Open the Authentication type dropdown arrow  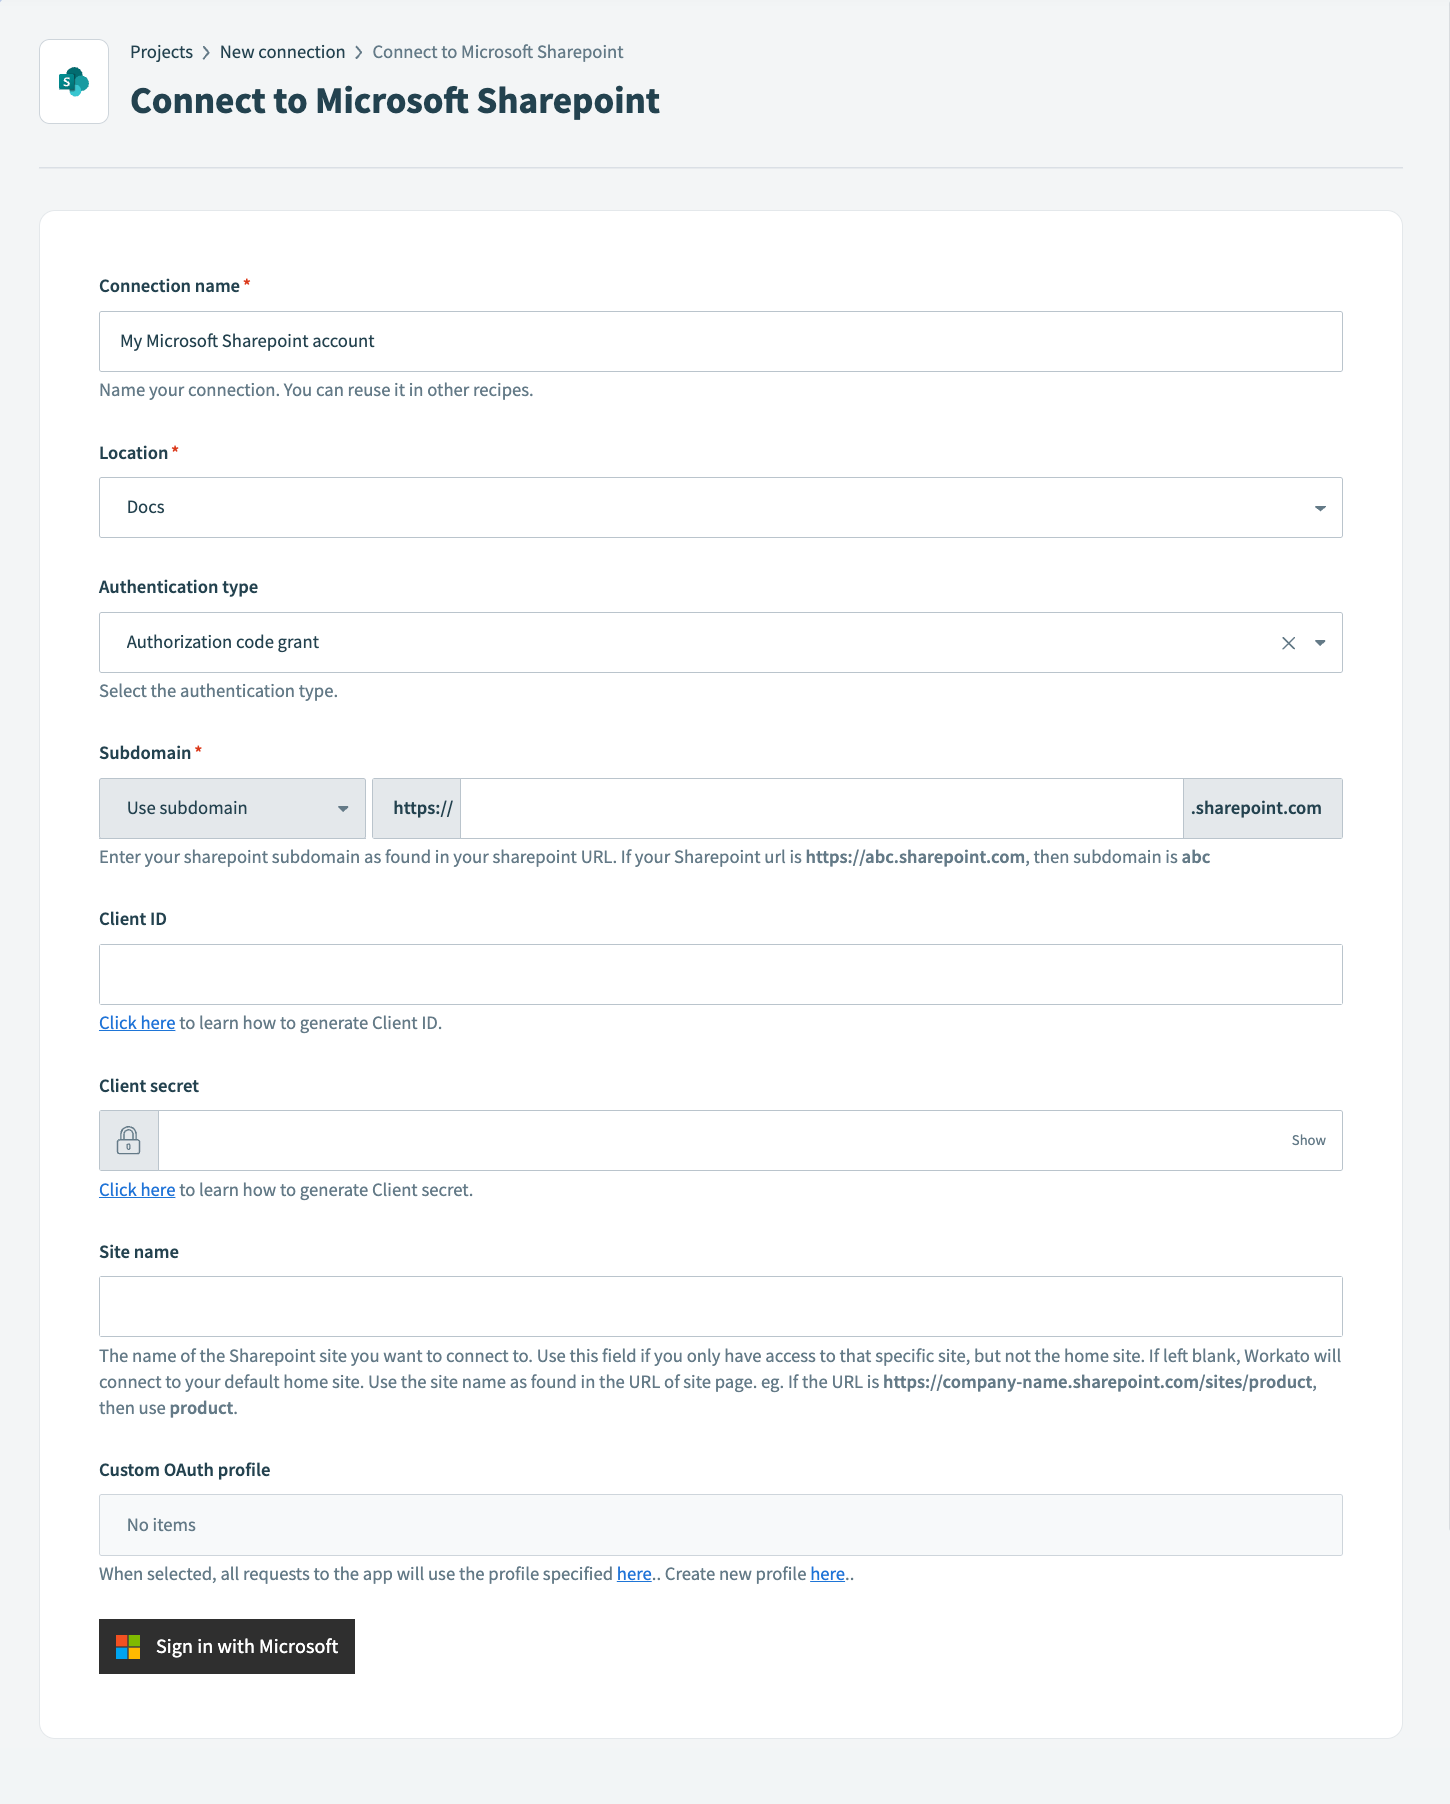click(x=1320, y=643)
